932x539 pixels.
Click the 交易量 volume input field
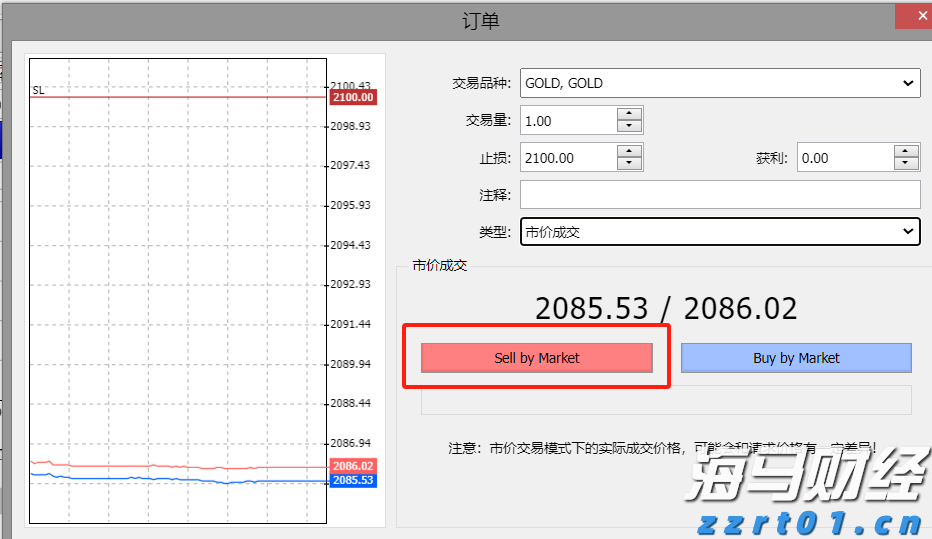pos(567,121)
